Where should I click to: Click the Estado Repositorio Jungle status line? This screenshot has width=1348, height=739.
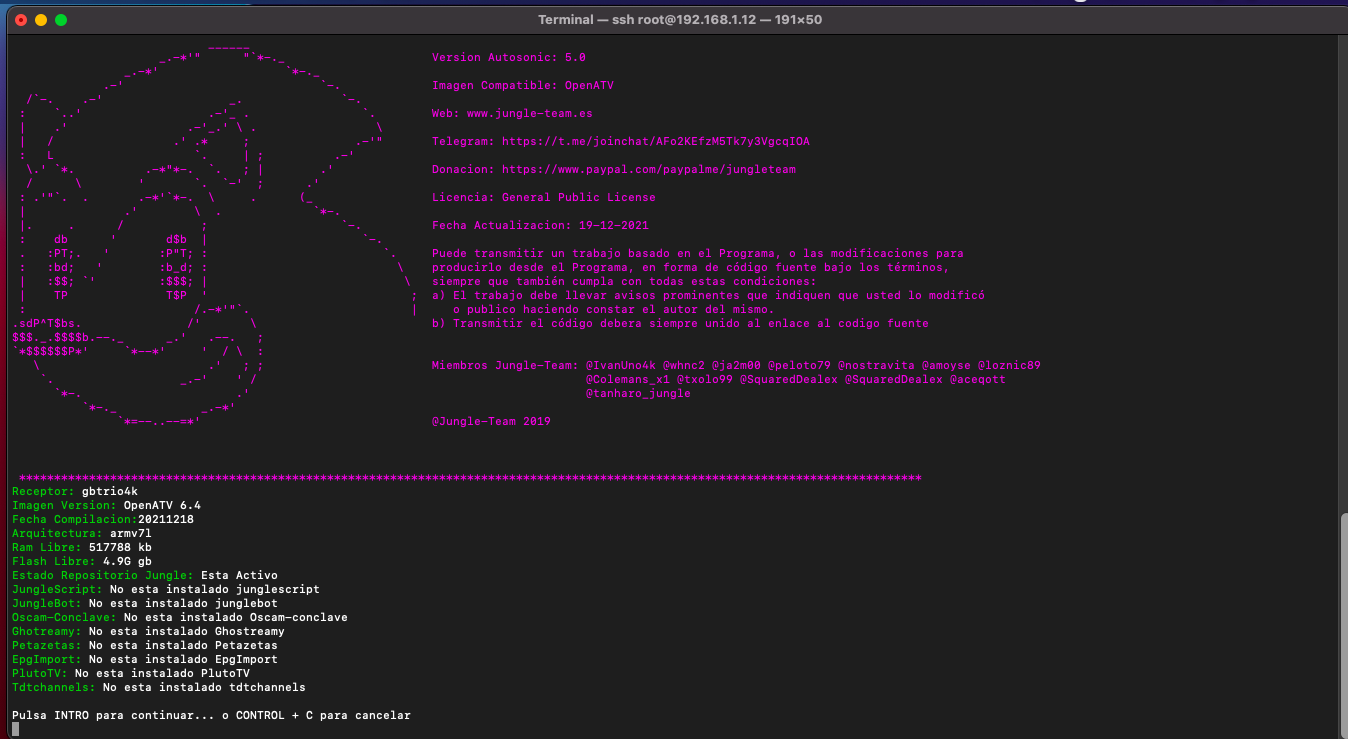point(144,576)
